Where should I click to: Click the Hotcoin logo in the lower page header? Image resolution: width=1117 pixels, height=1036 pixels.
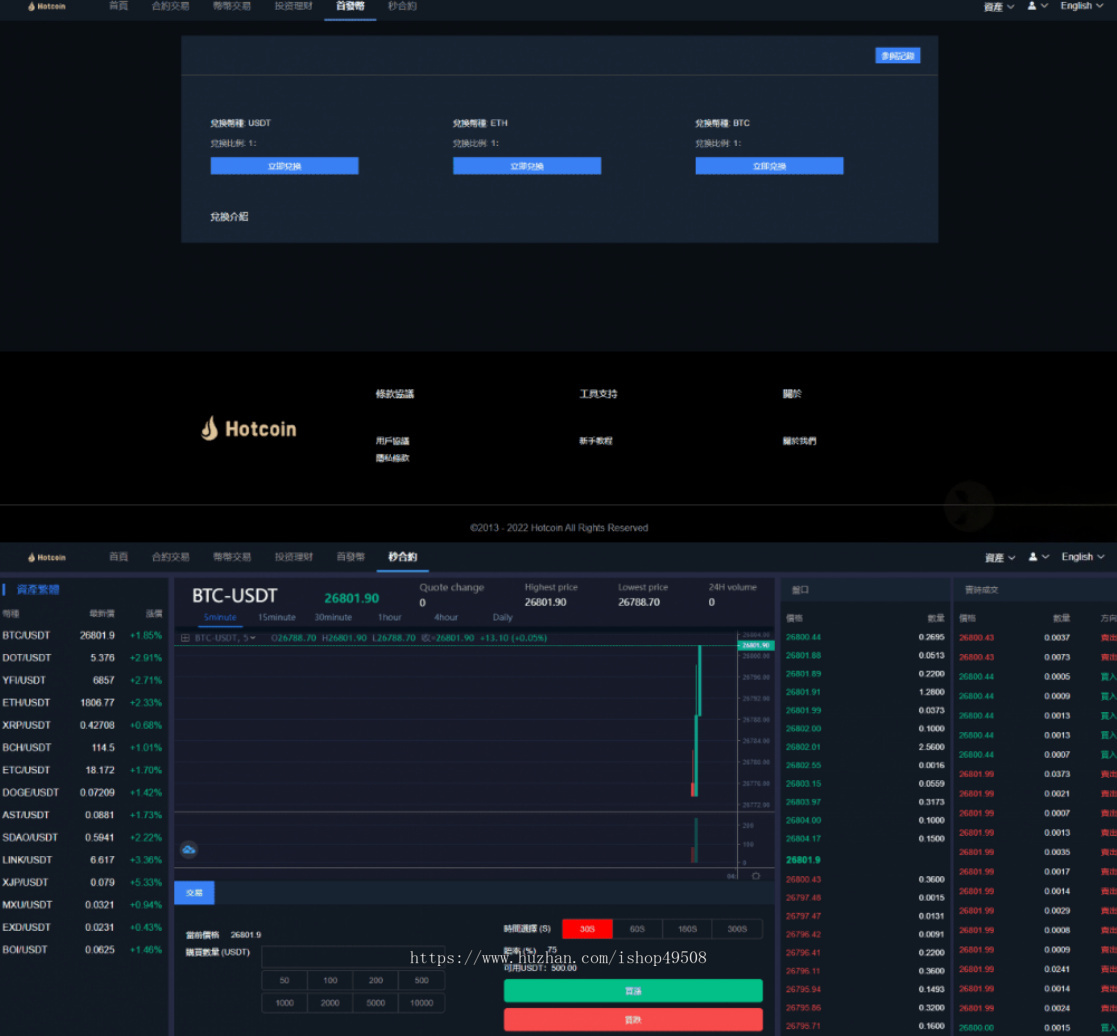pyautogui.click(x=46, y=557)
